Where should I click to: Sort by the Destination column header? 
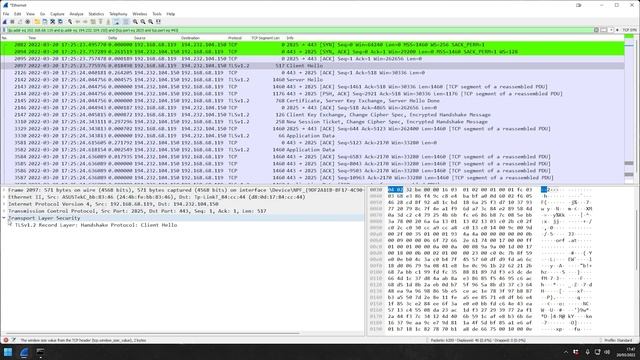point(190,38)
